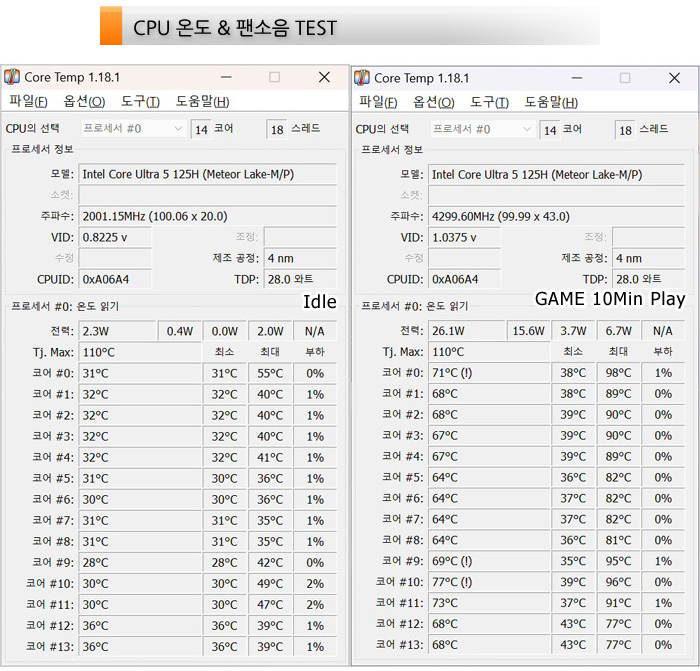Close the right Core Temp window
Viewport: 700px width, 671px height.
pyautogui.click(x=674, y=77)
